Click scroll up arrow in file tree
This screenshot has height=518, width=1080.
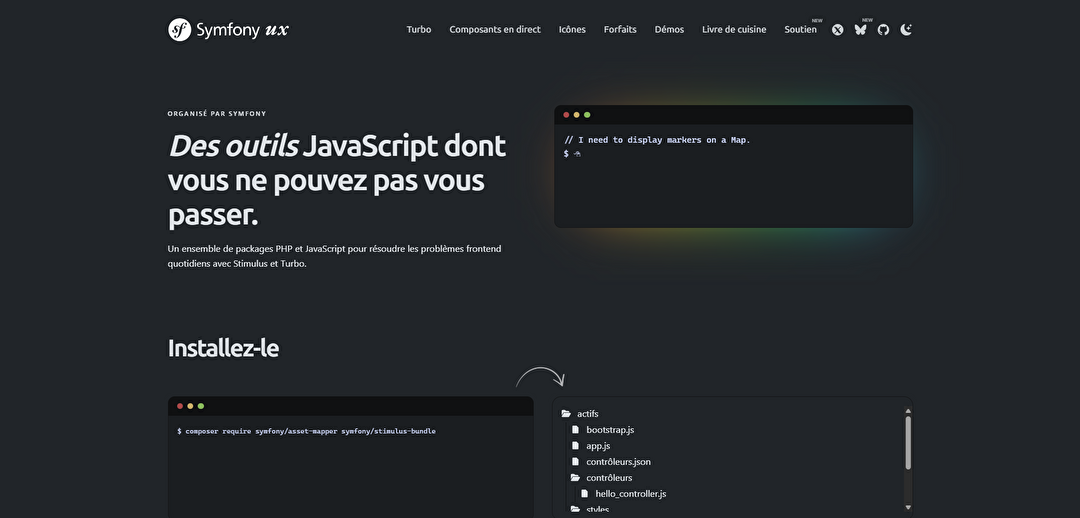[x=908, y=411]
